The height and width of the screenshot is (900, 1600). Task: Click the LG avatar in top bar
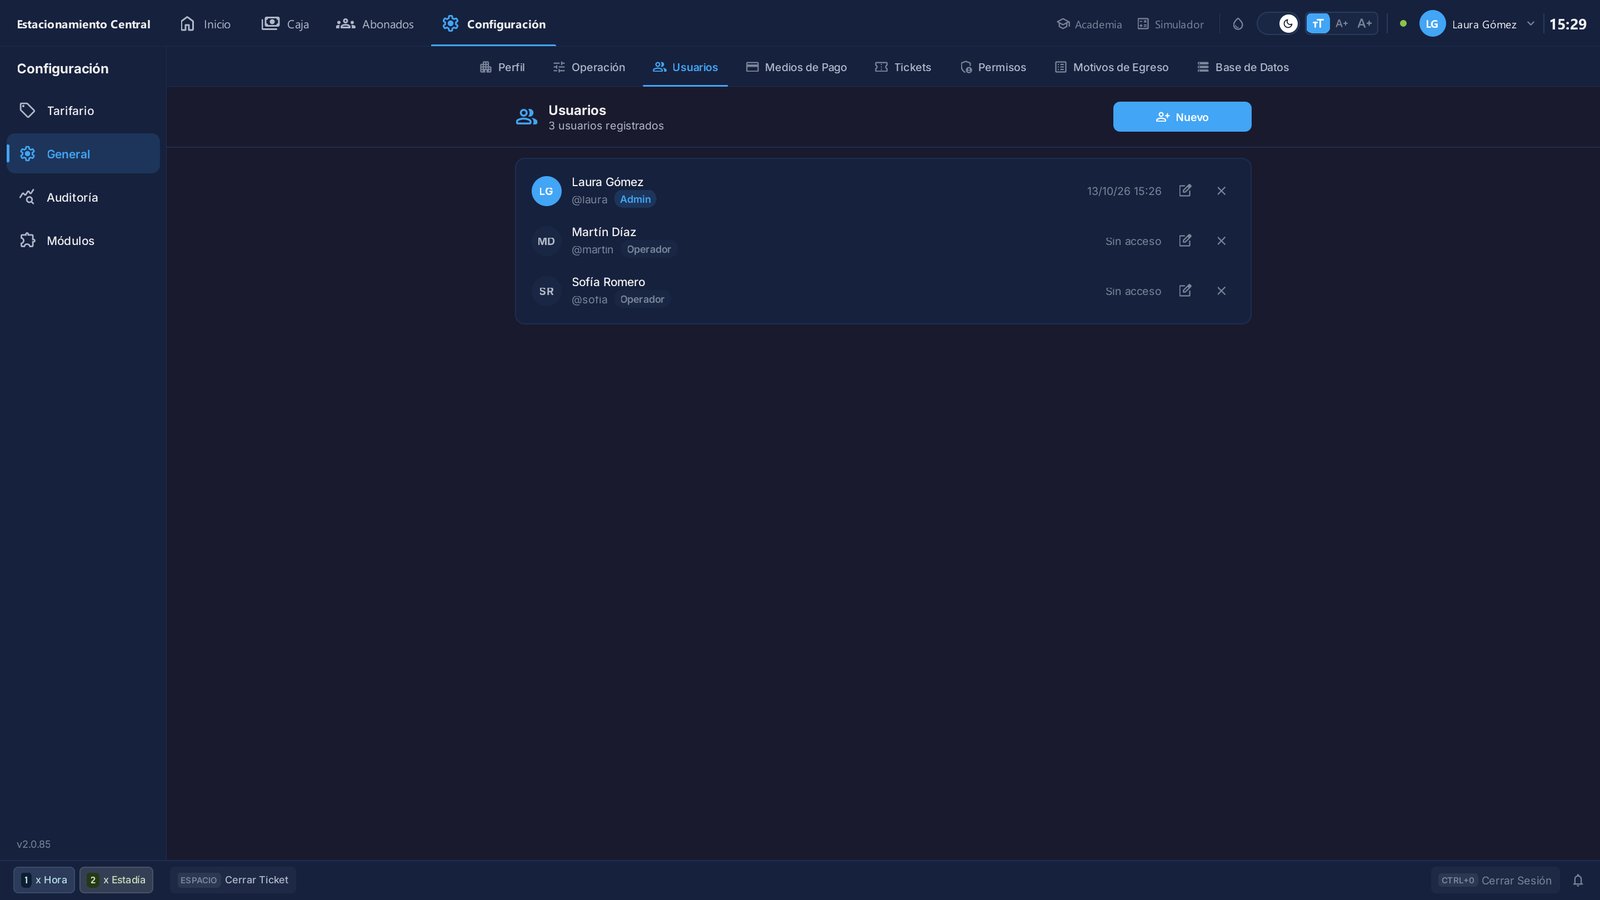pyautogui.click(x=1432, y=24)
